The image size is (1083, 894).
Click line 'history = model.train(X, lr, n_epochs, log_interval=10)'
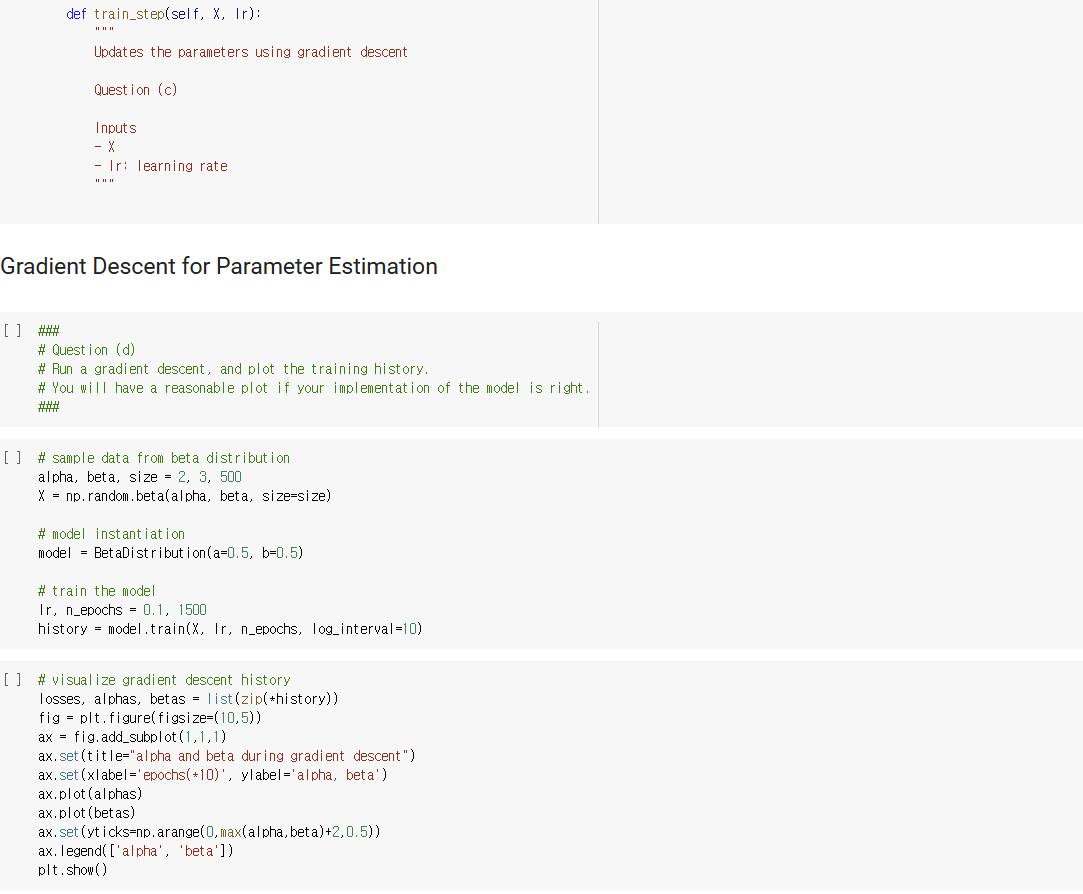coord(230,629)
